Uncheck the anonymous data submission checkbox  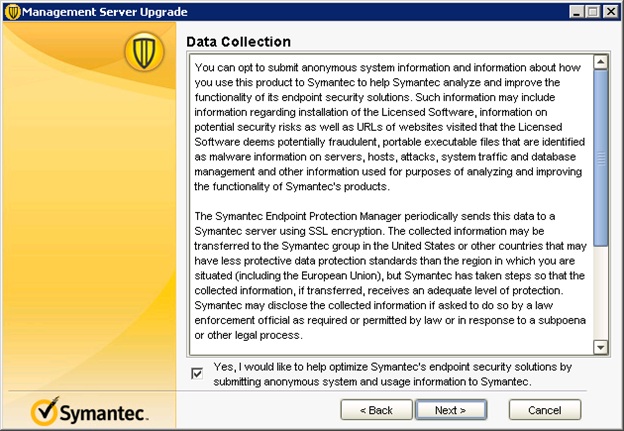197,374
